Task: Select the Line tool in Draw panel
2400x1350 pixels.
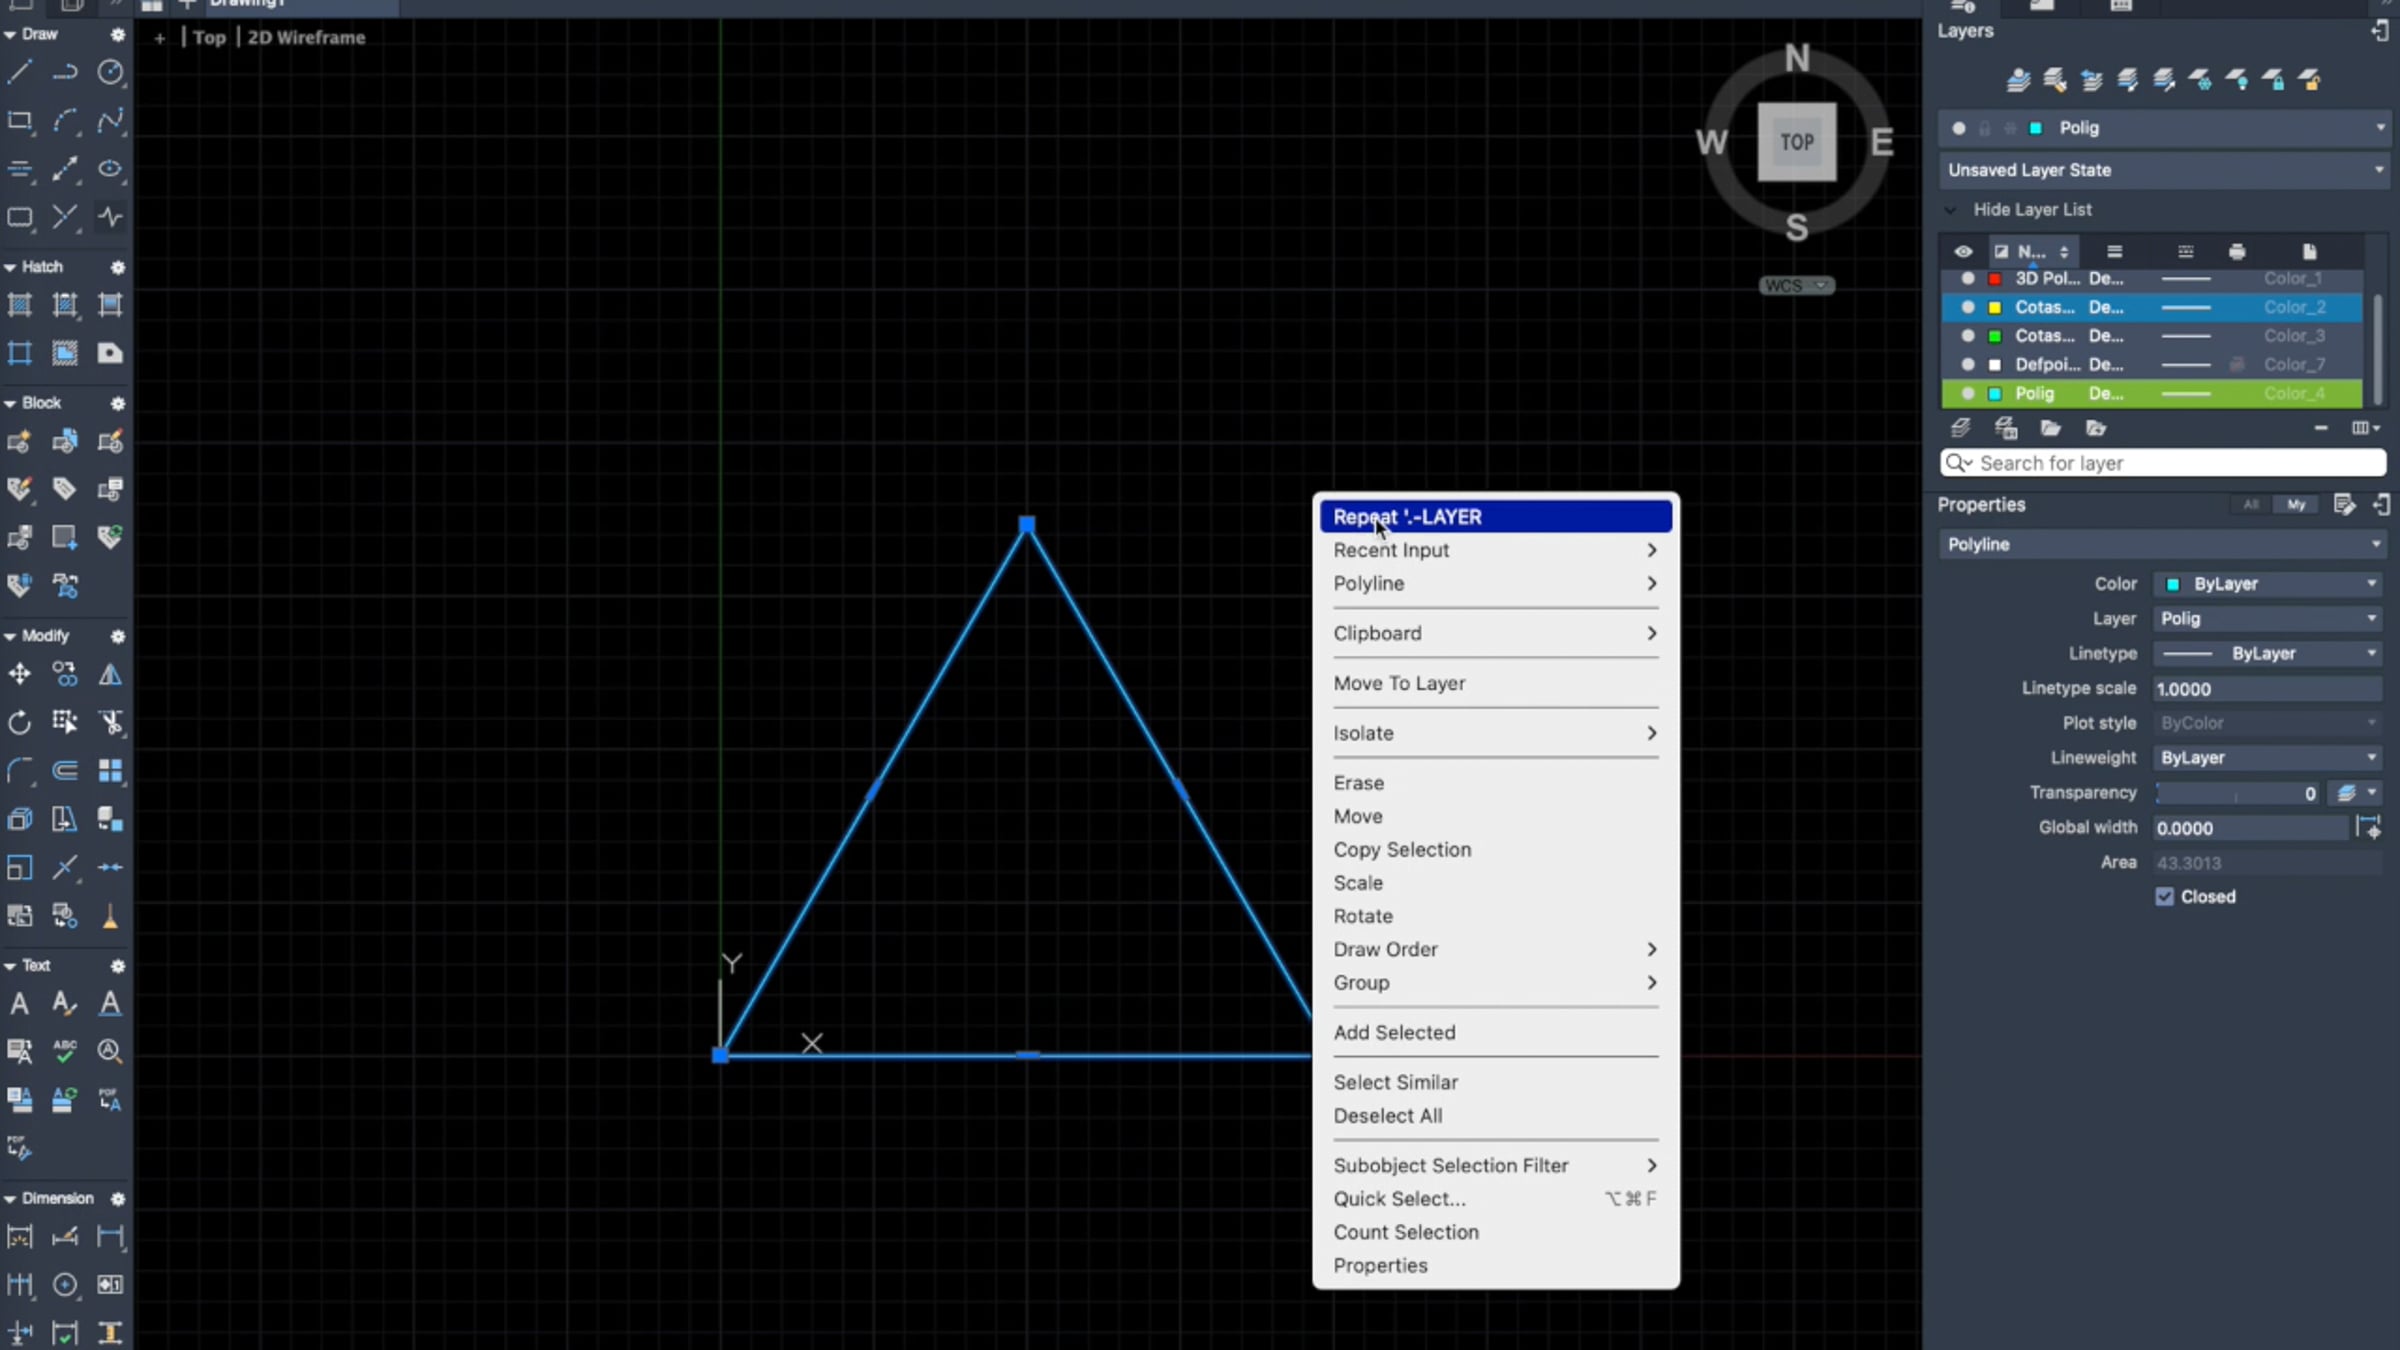Action: coord(20,72)
